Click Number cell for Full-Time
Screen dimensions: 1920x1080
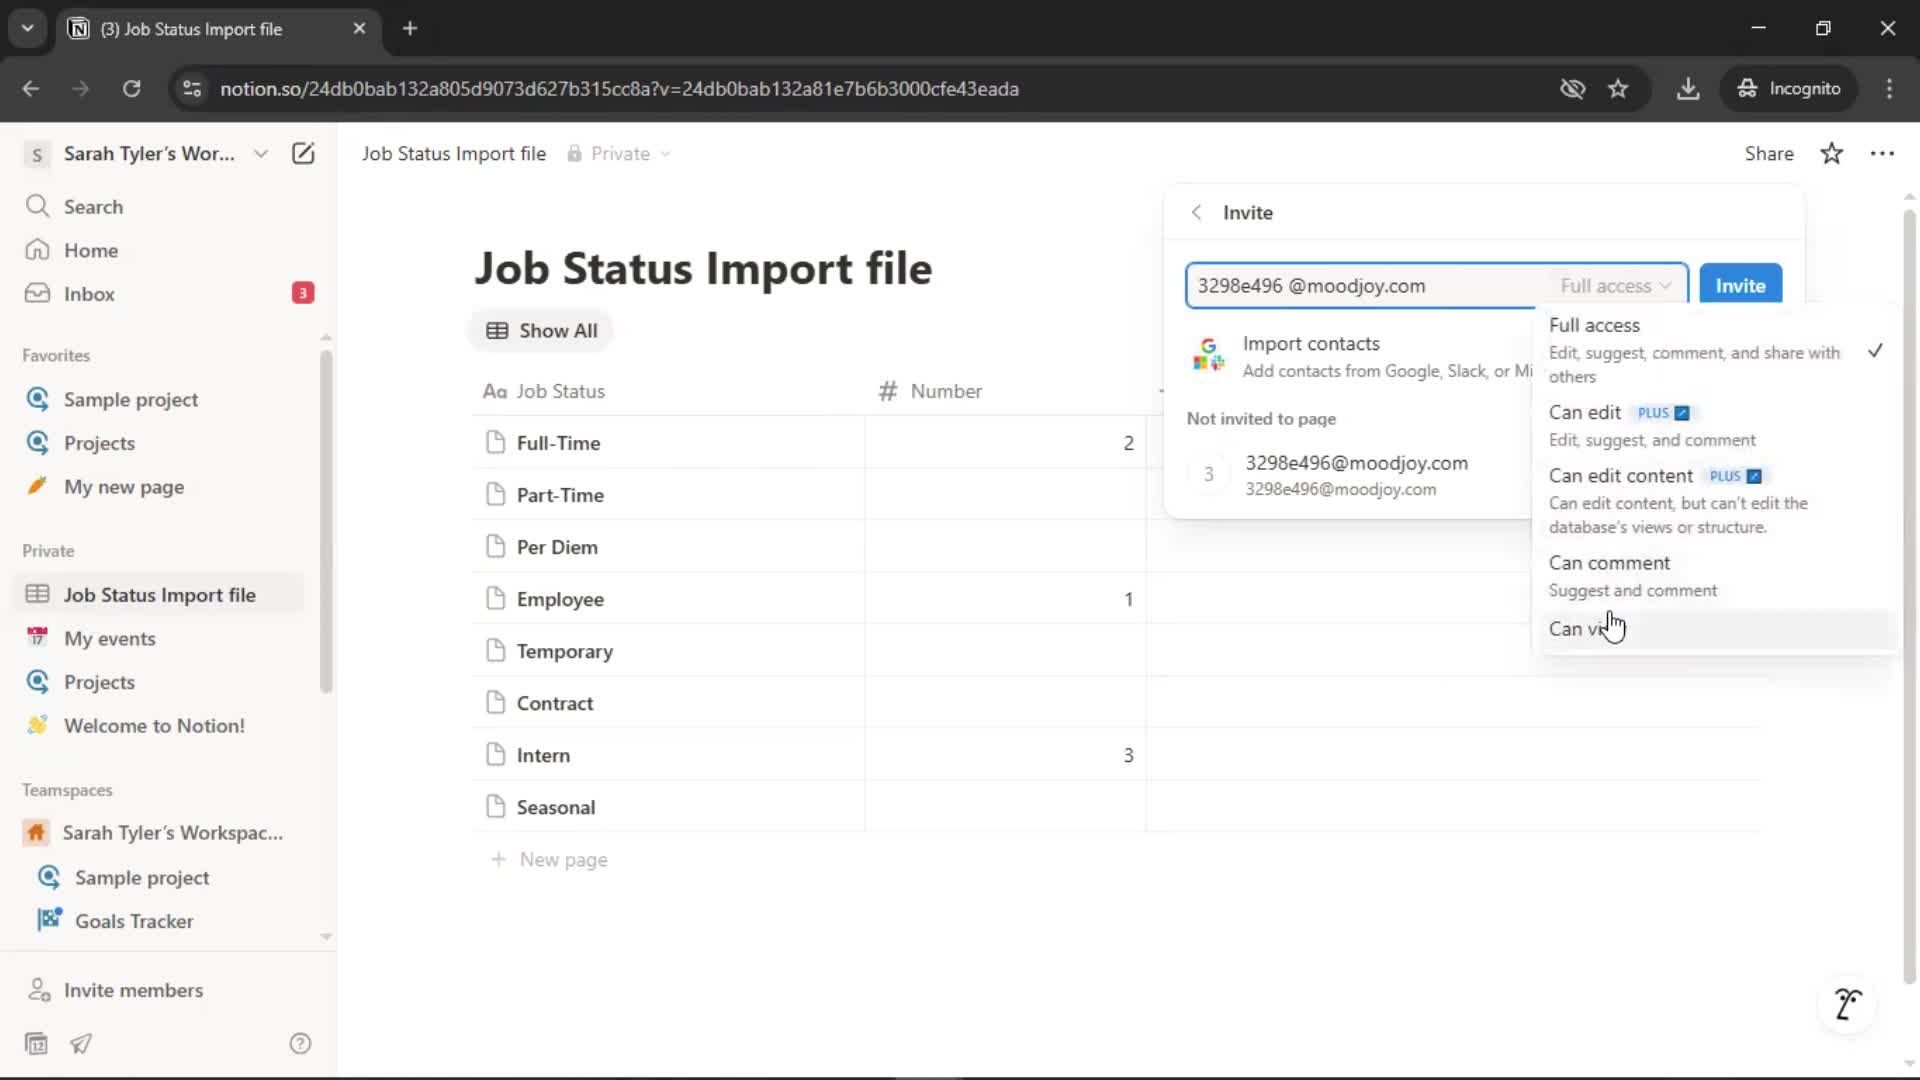[x=1005, y=443]
